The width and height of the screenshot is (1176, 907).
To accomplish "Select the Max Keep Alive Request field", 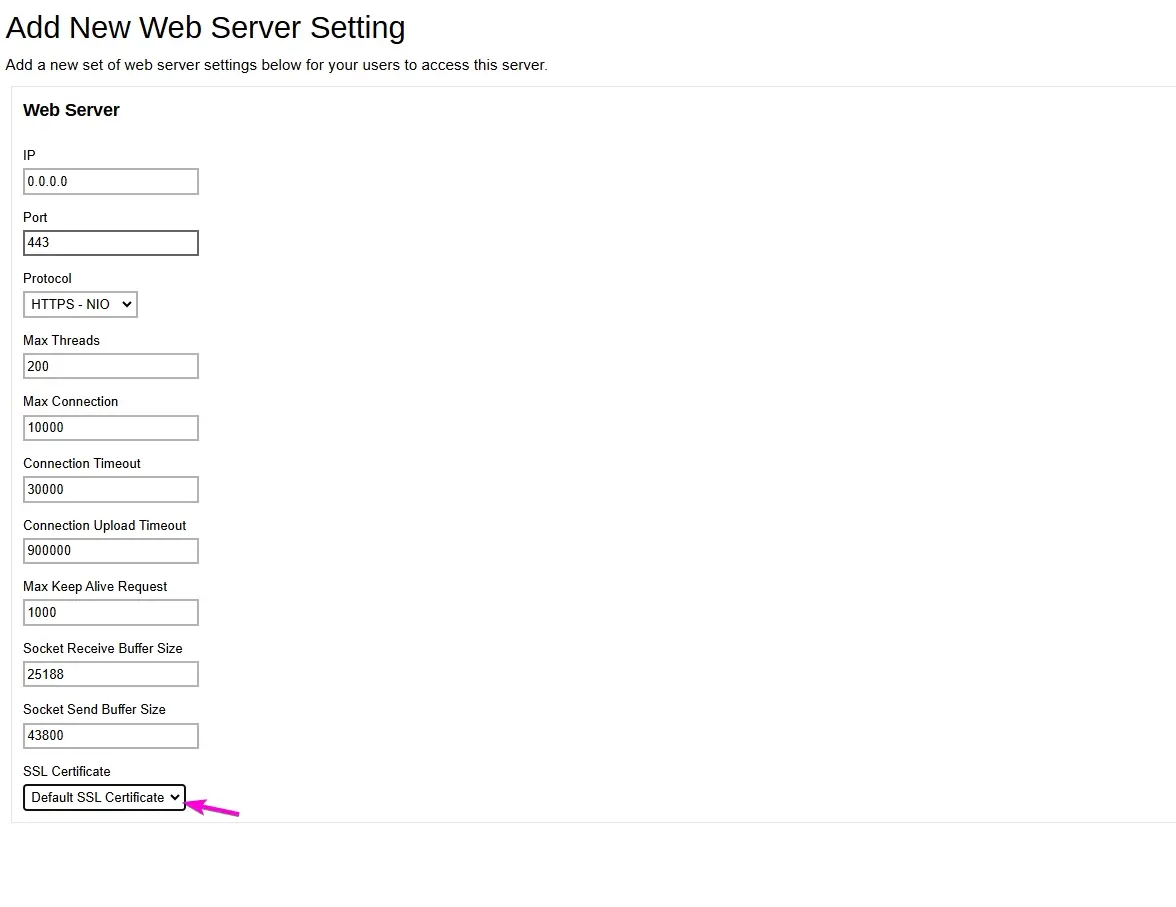I will (110, 612).
